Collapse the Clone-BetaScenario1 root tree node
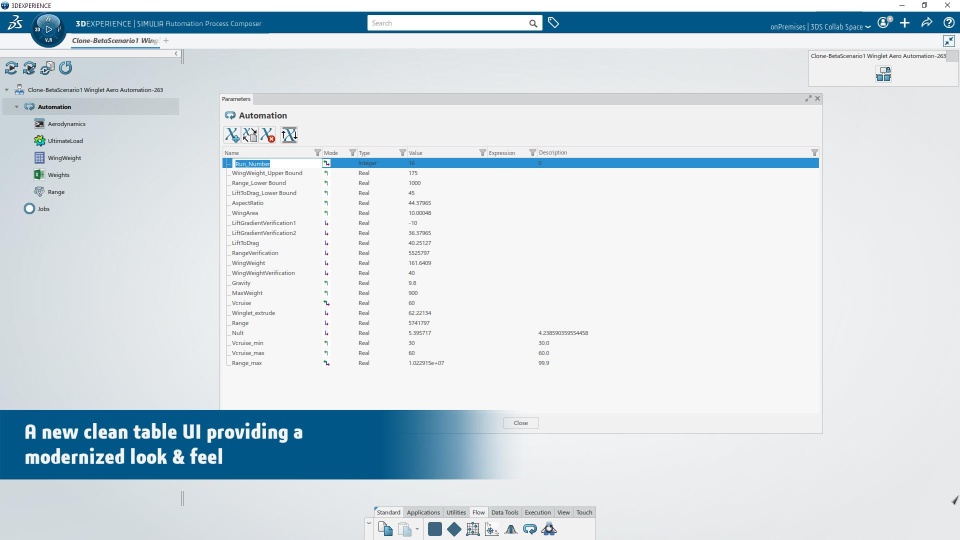This screenshot has width=960, height=540. pos(7,90)
